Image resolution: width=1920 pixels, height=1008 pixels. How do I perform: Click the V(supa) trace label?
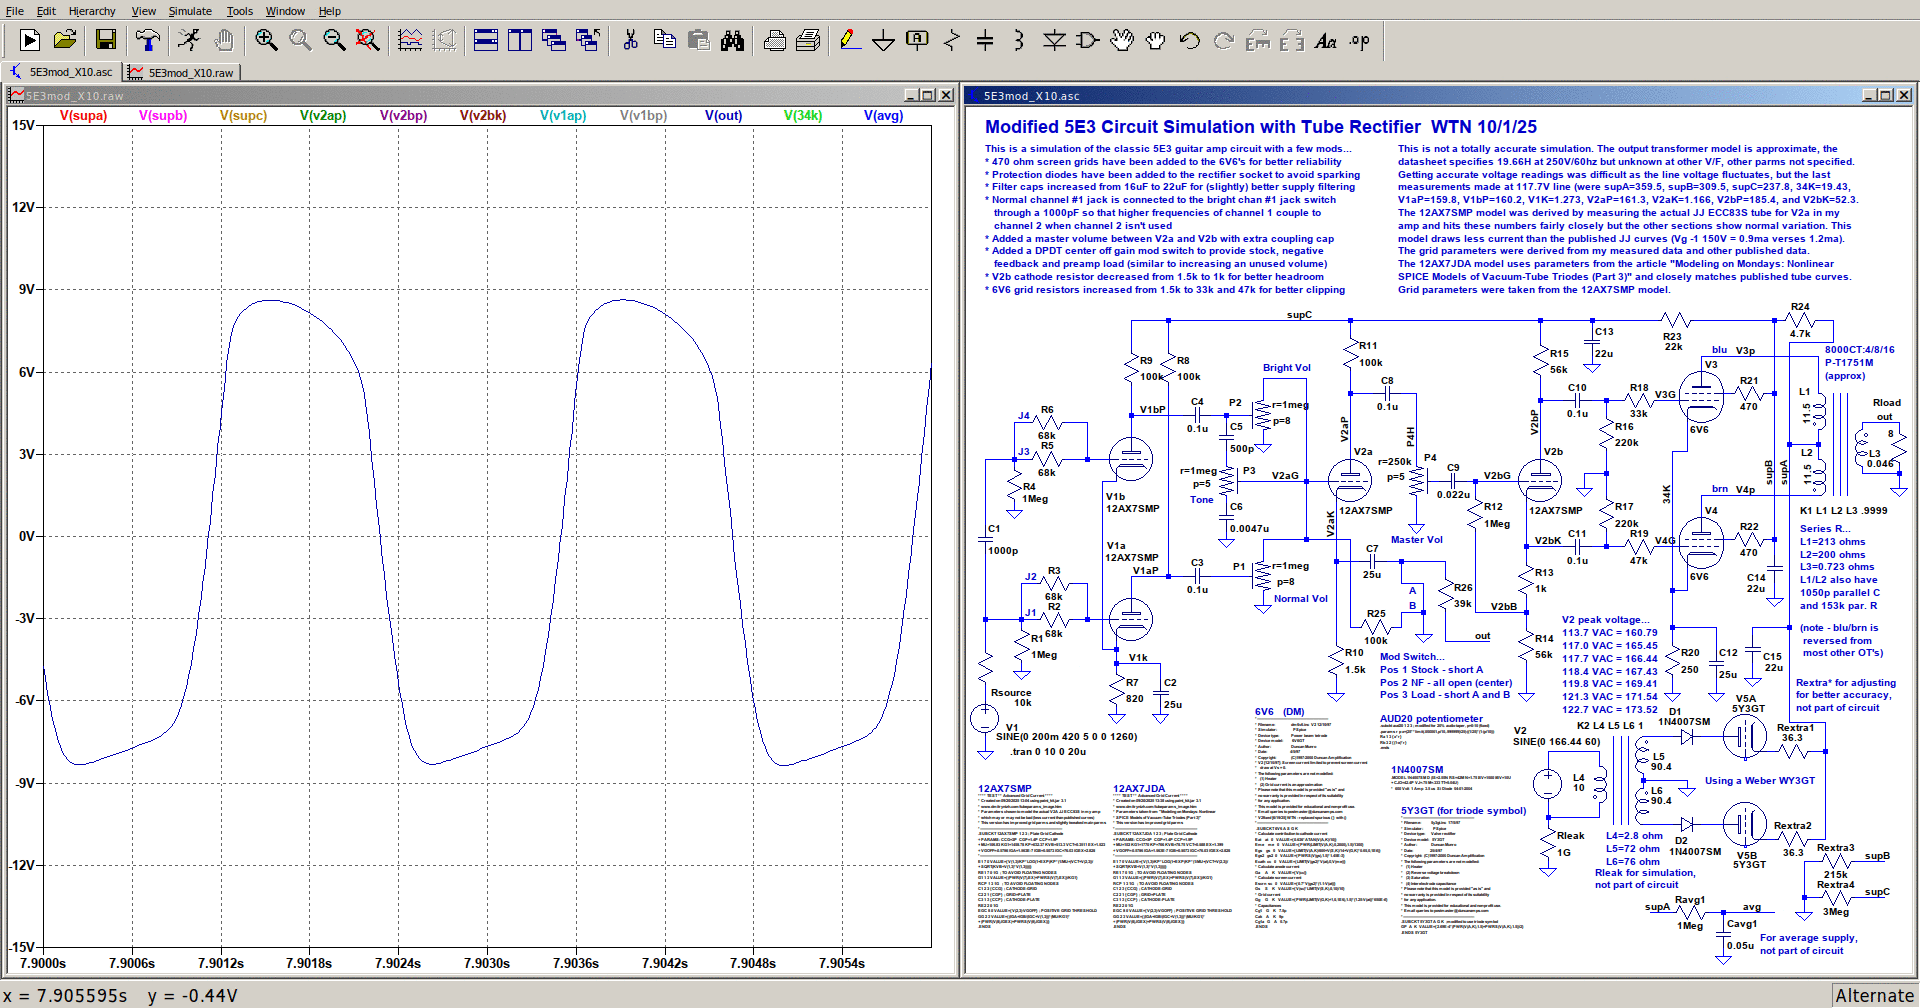pos(83,116)
